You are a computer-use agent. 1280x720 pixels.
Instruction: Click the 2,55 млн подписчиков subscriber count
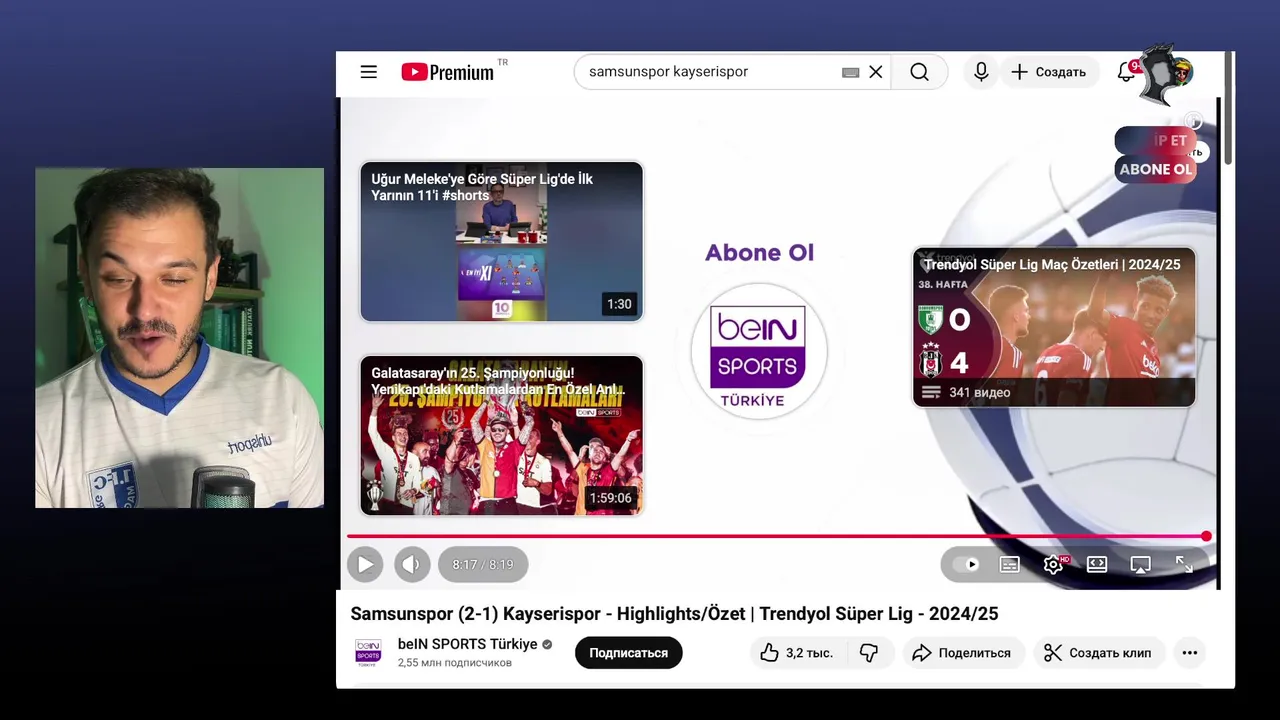(454, 663)
